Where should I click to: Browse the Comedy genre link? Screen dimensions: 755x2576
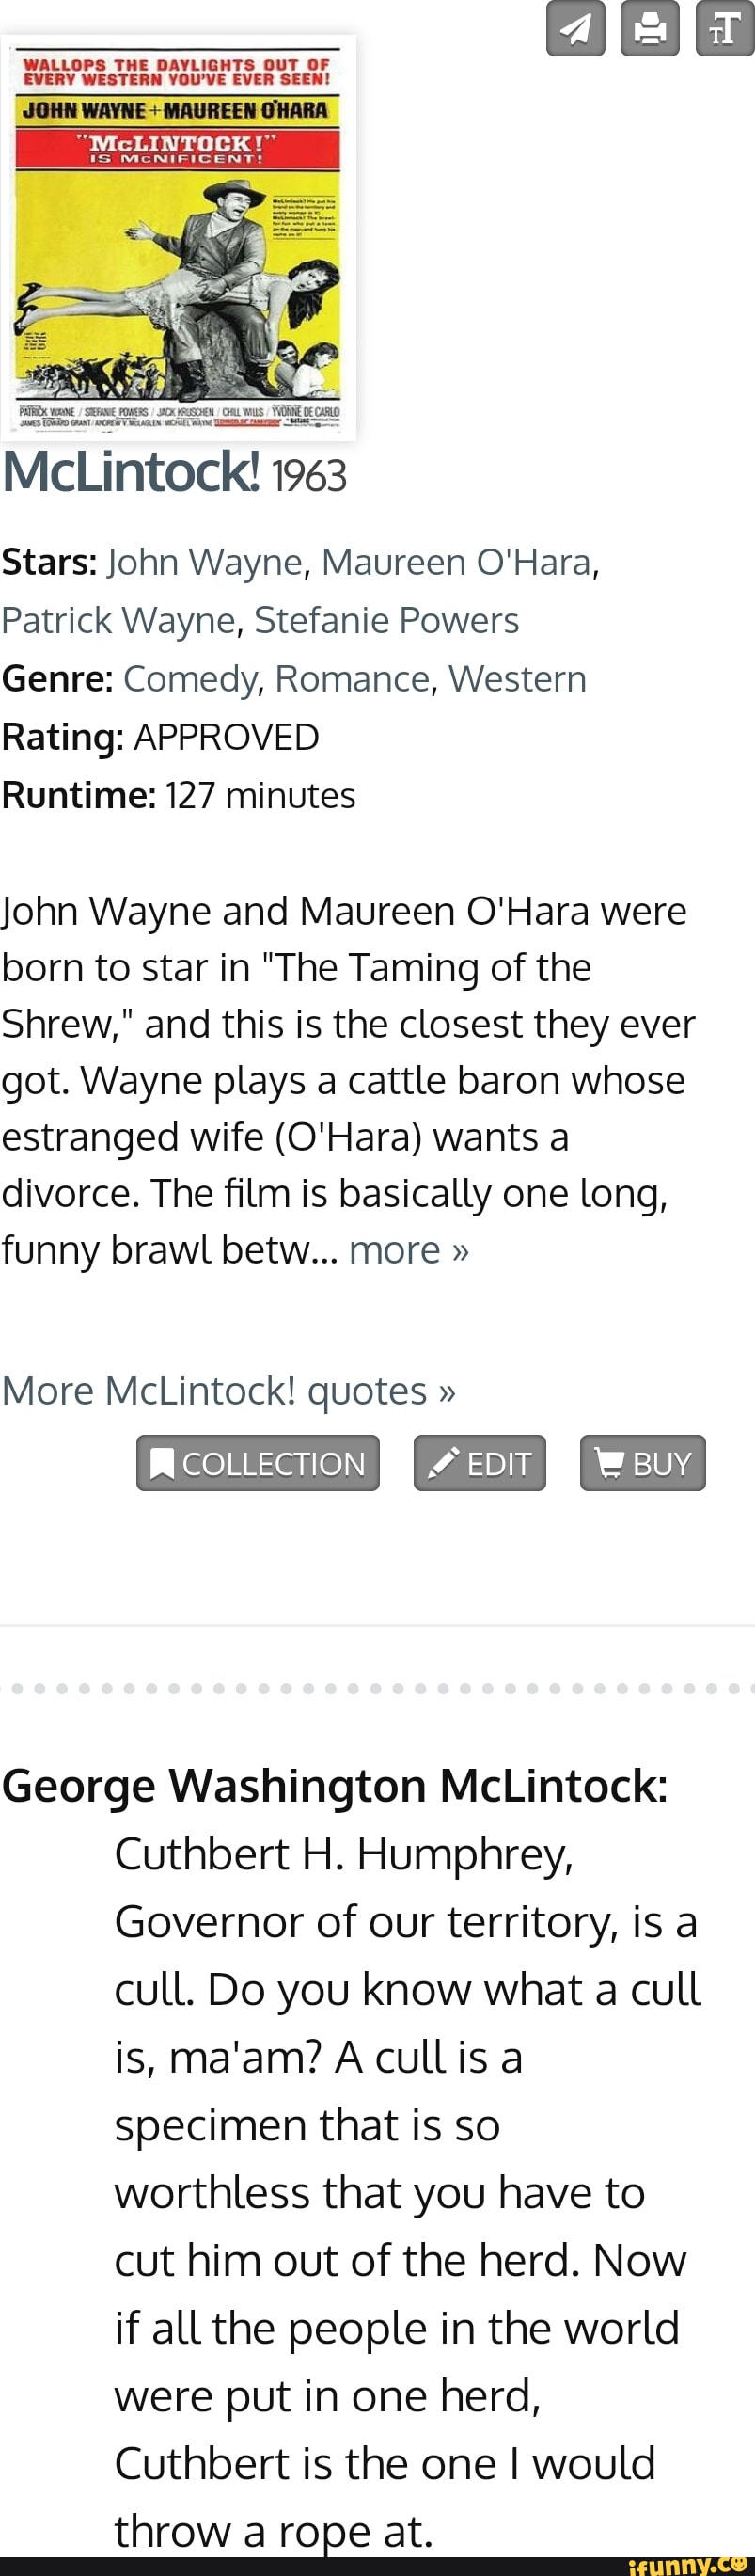coord(189,679)
